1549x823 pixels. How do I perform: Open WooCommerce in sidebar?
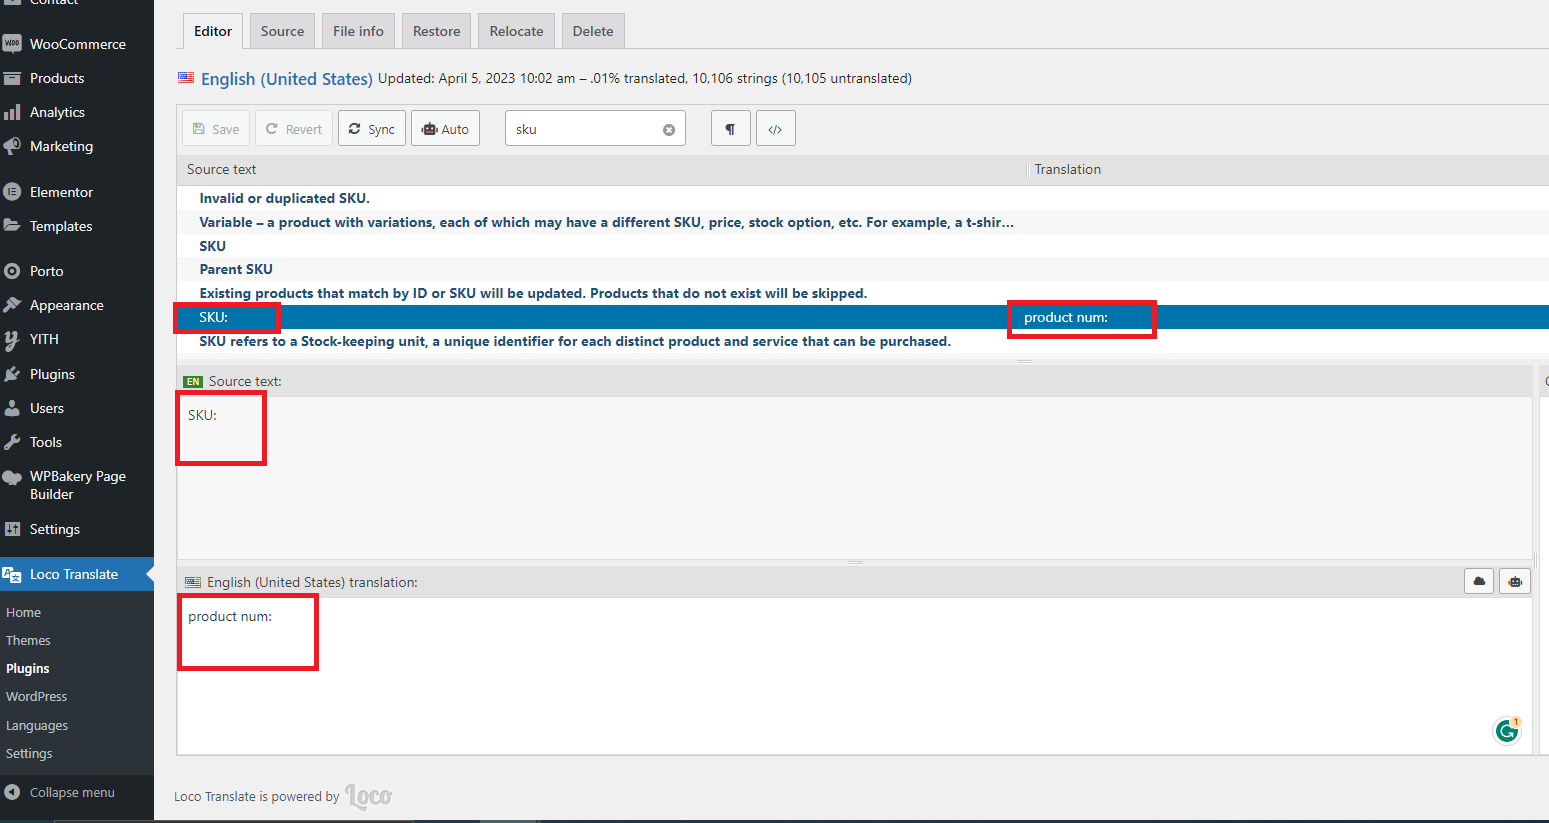pos(77,44)
